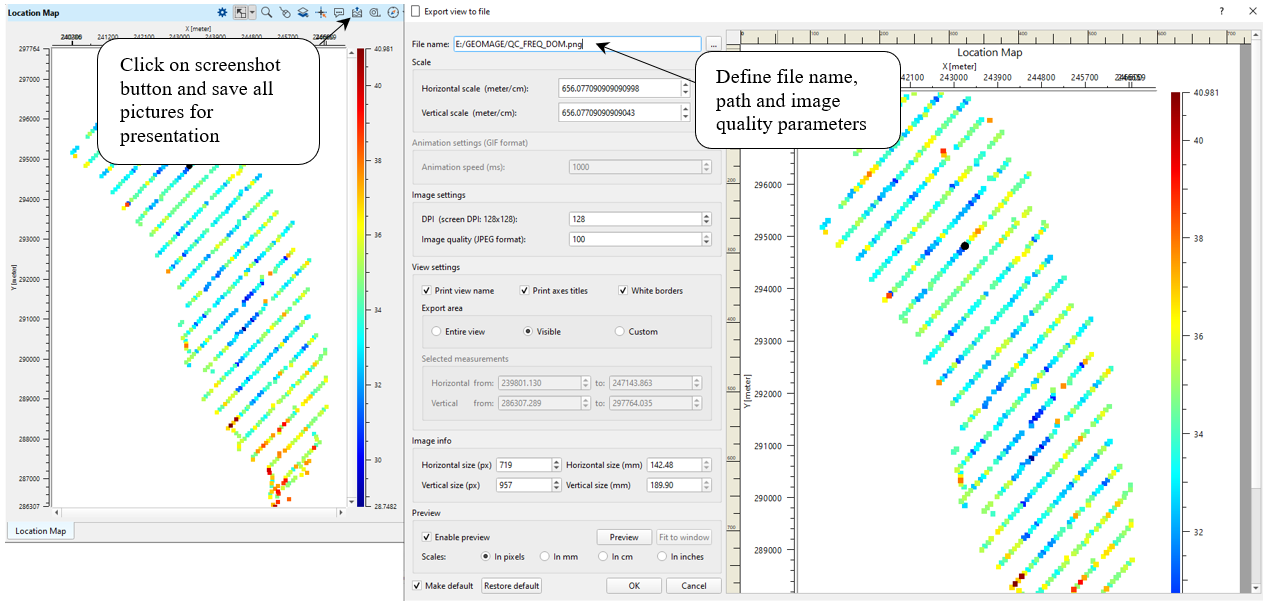Uncheck the Print view name checkbox
Screen dimensions: 1263x601
[x=427, y=290]
